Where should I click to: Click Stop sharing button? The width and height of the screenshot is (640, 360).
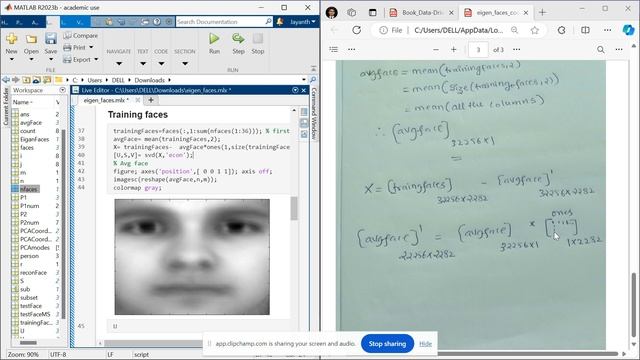[387, 344]
